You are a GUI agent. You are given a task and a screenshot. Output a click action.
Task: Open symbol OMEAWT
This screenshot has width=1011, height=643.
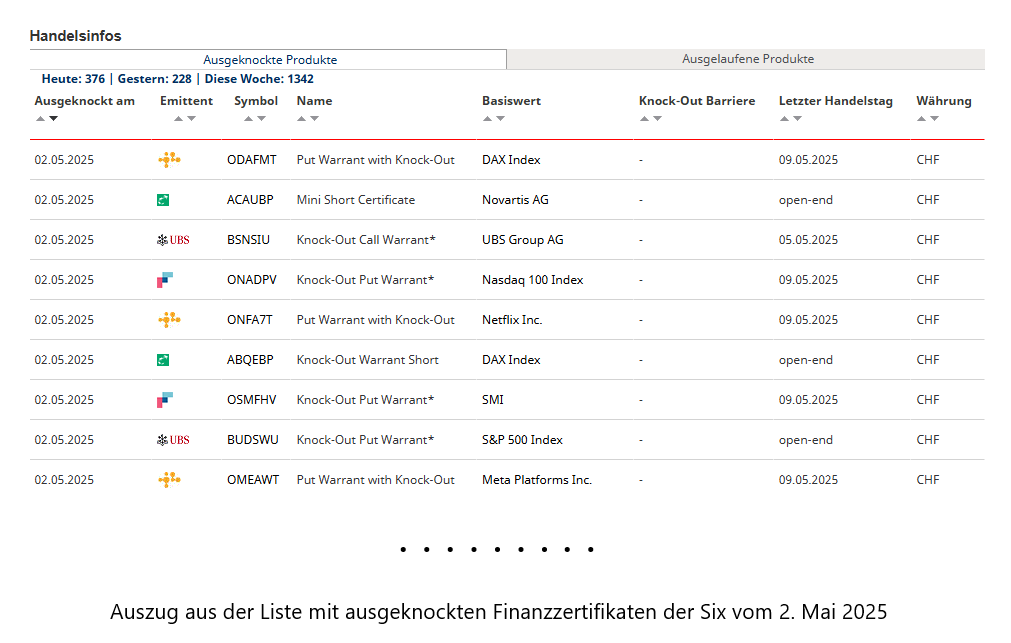tap(253, 480)
